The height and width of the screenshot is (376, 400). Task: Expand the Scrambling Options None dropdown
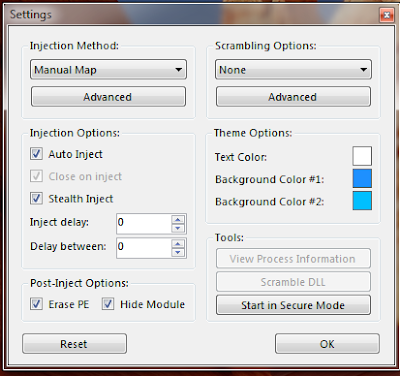[x=293, y=69]
